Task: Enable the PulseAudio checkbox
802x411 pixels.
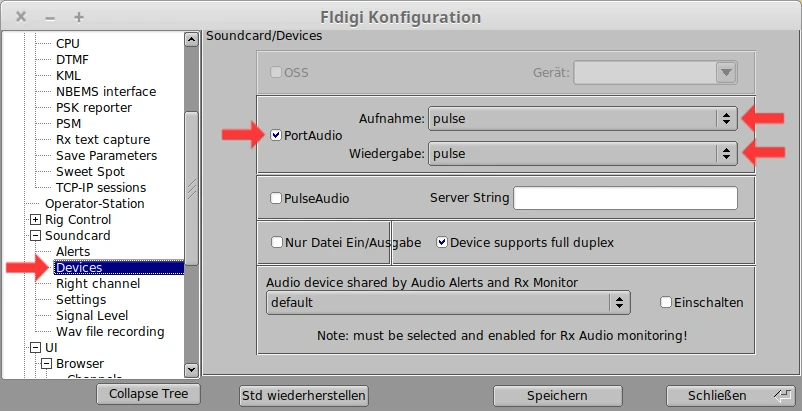Action: (276, 198)
